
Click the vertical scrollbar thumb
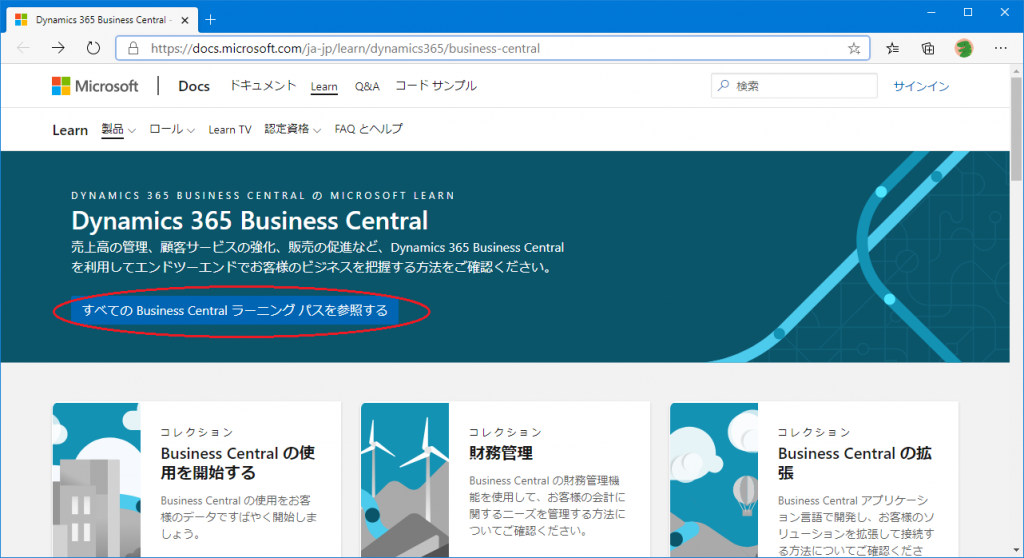[1016, 129]
